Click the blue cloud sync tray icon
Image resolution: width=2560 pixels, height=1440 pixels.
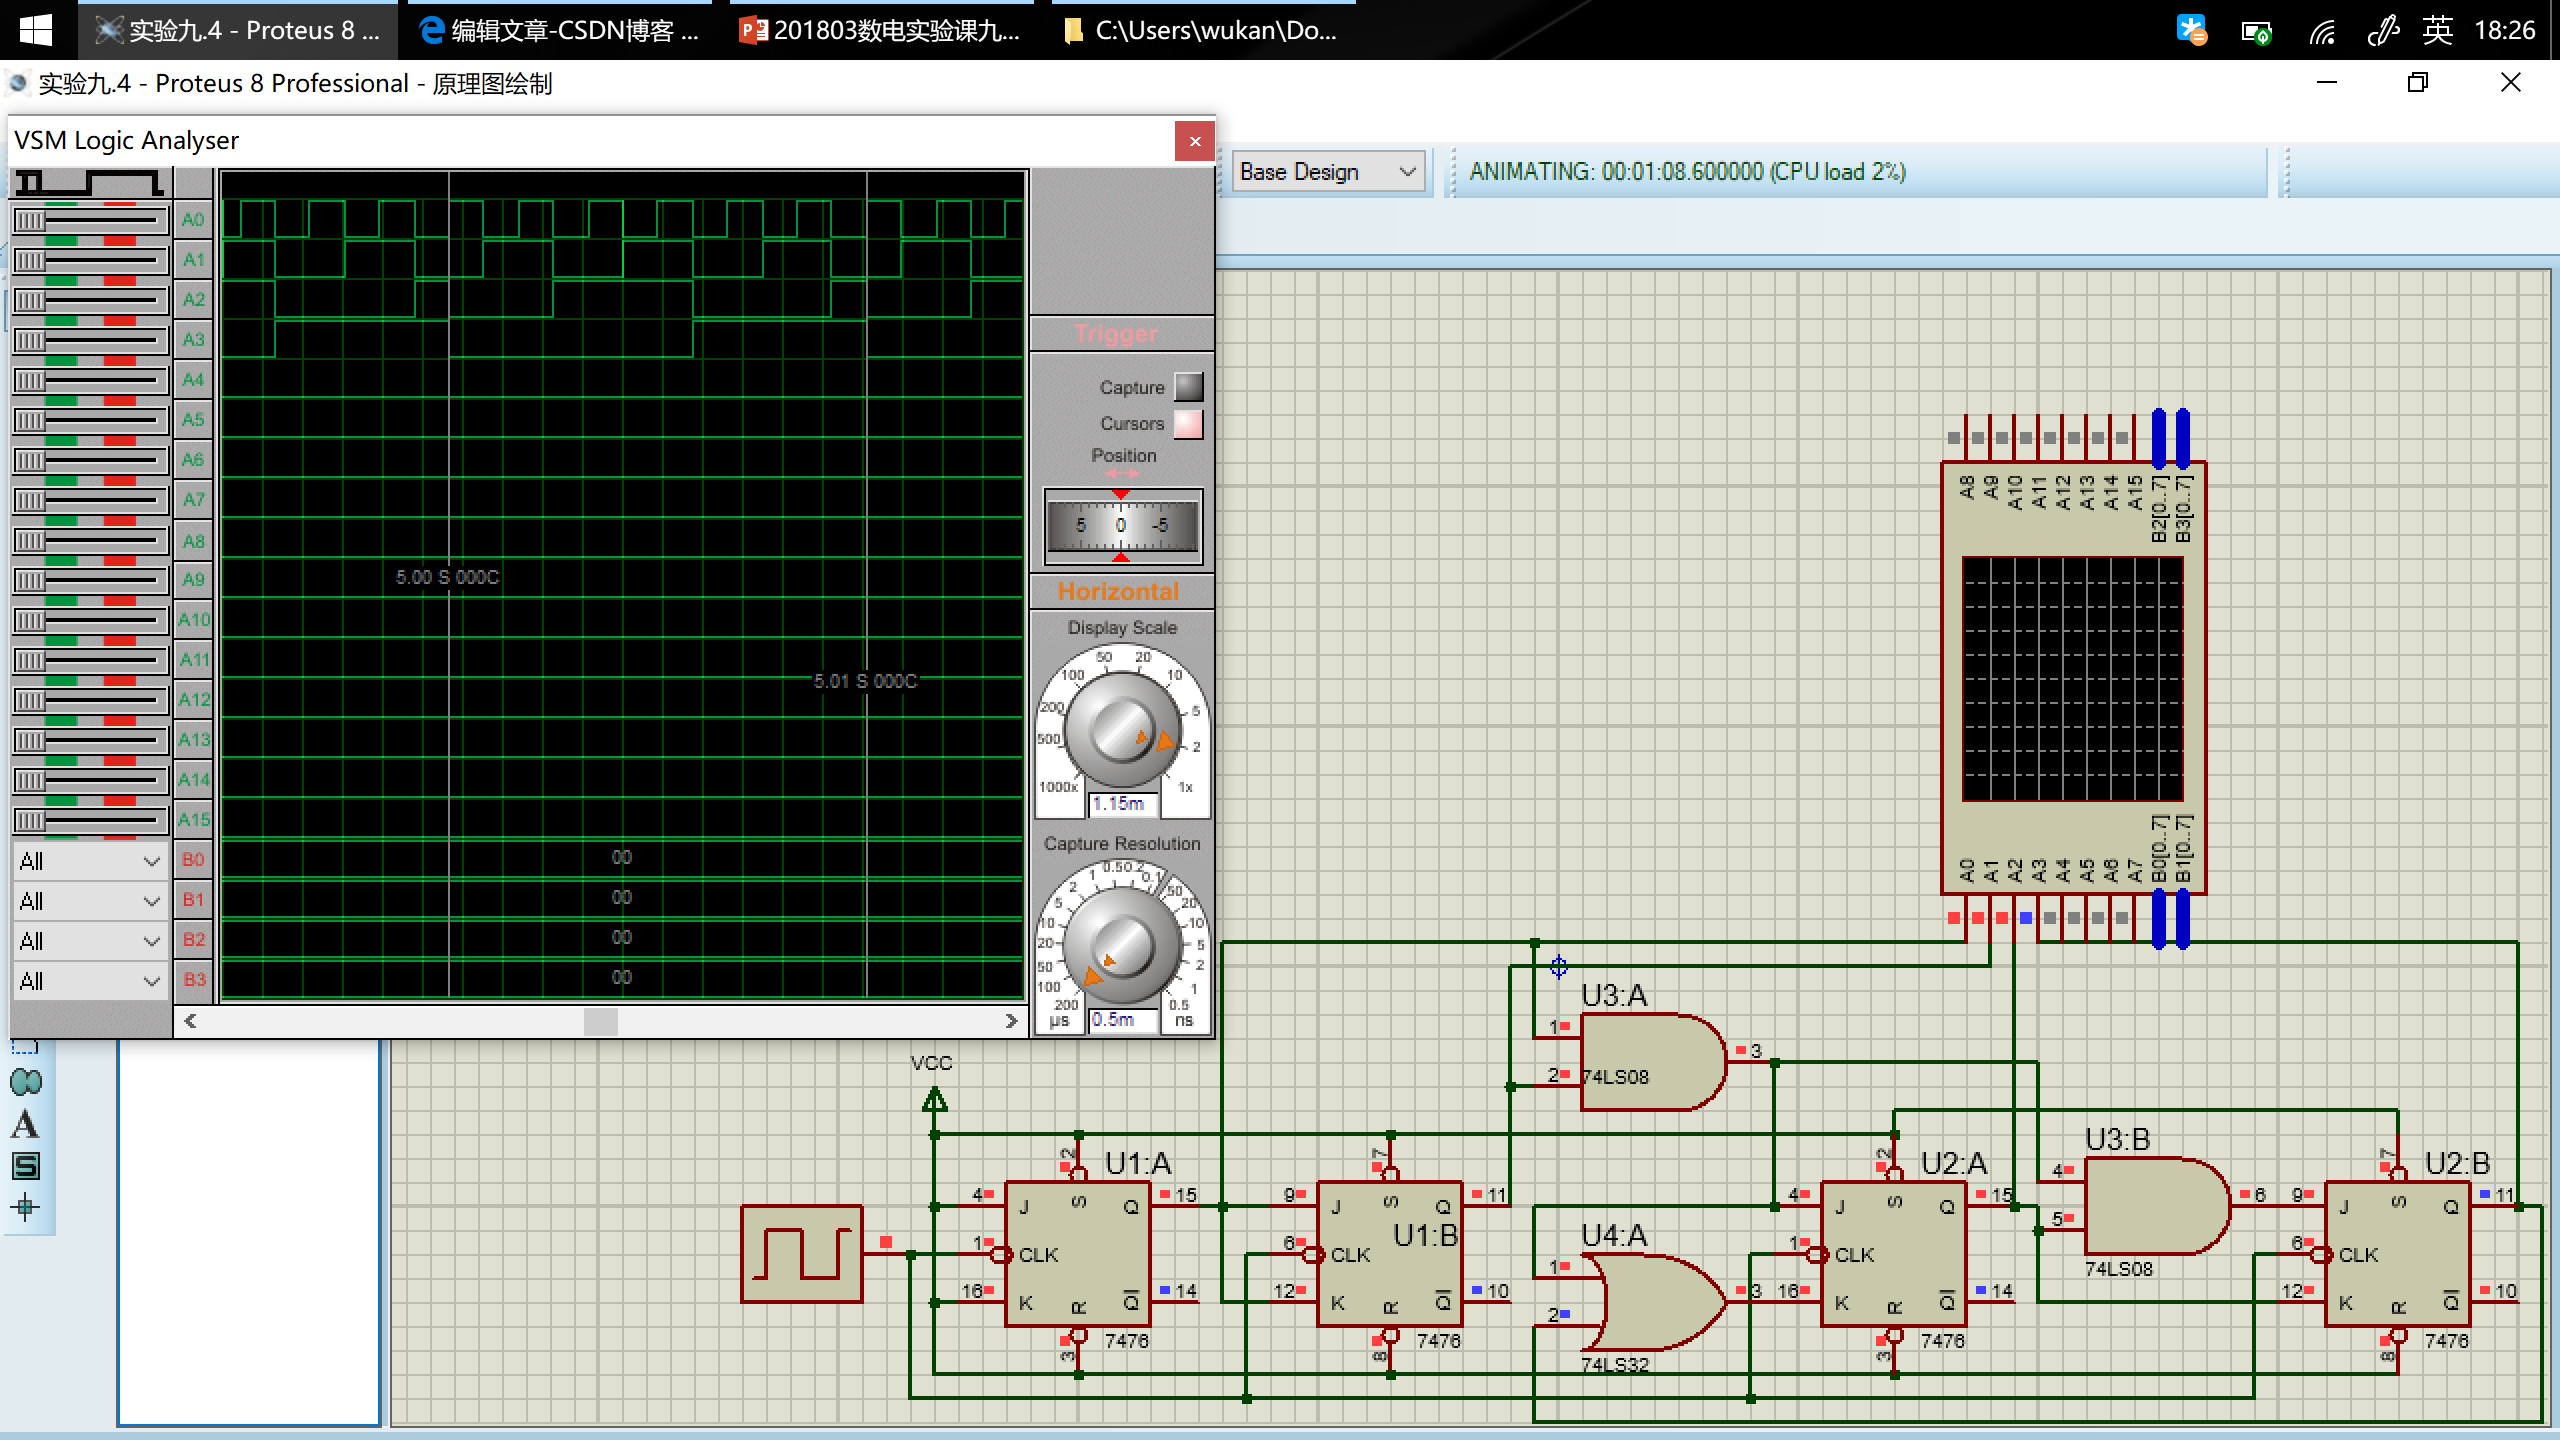(2191, 30)
